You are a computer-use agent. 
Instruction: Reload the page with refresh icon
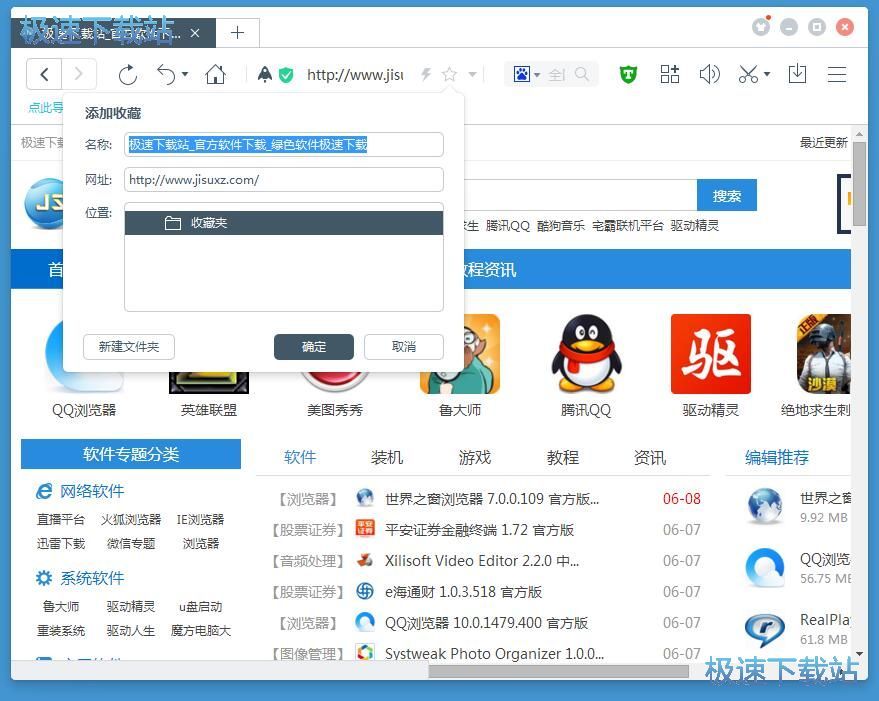coord(128,75)
